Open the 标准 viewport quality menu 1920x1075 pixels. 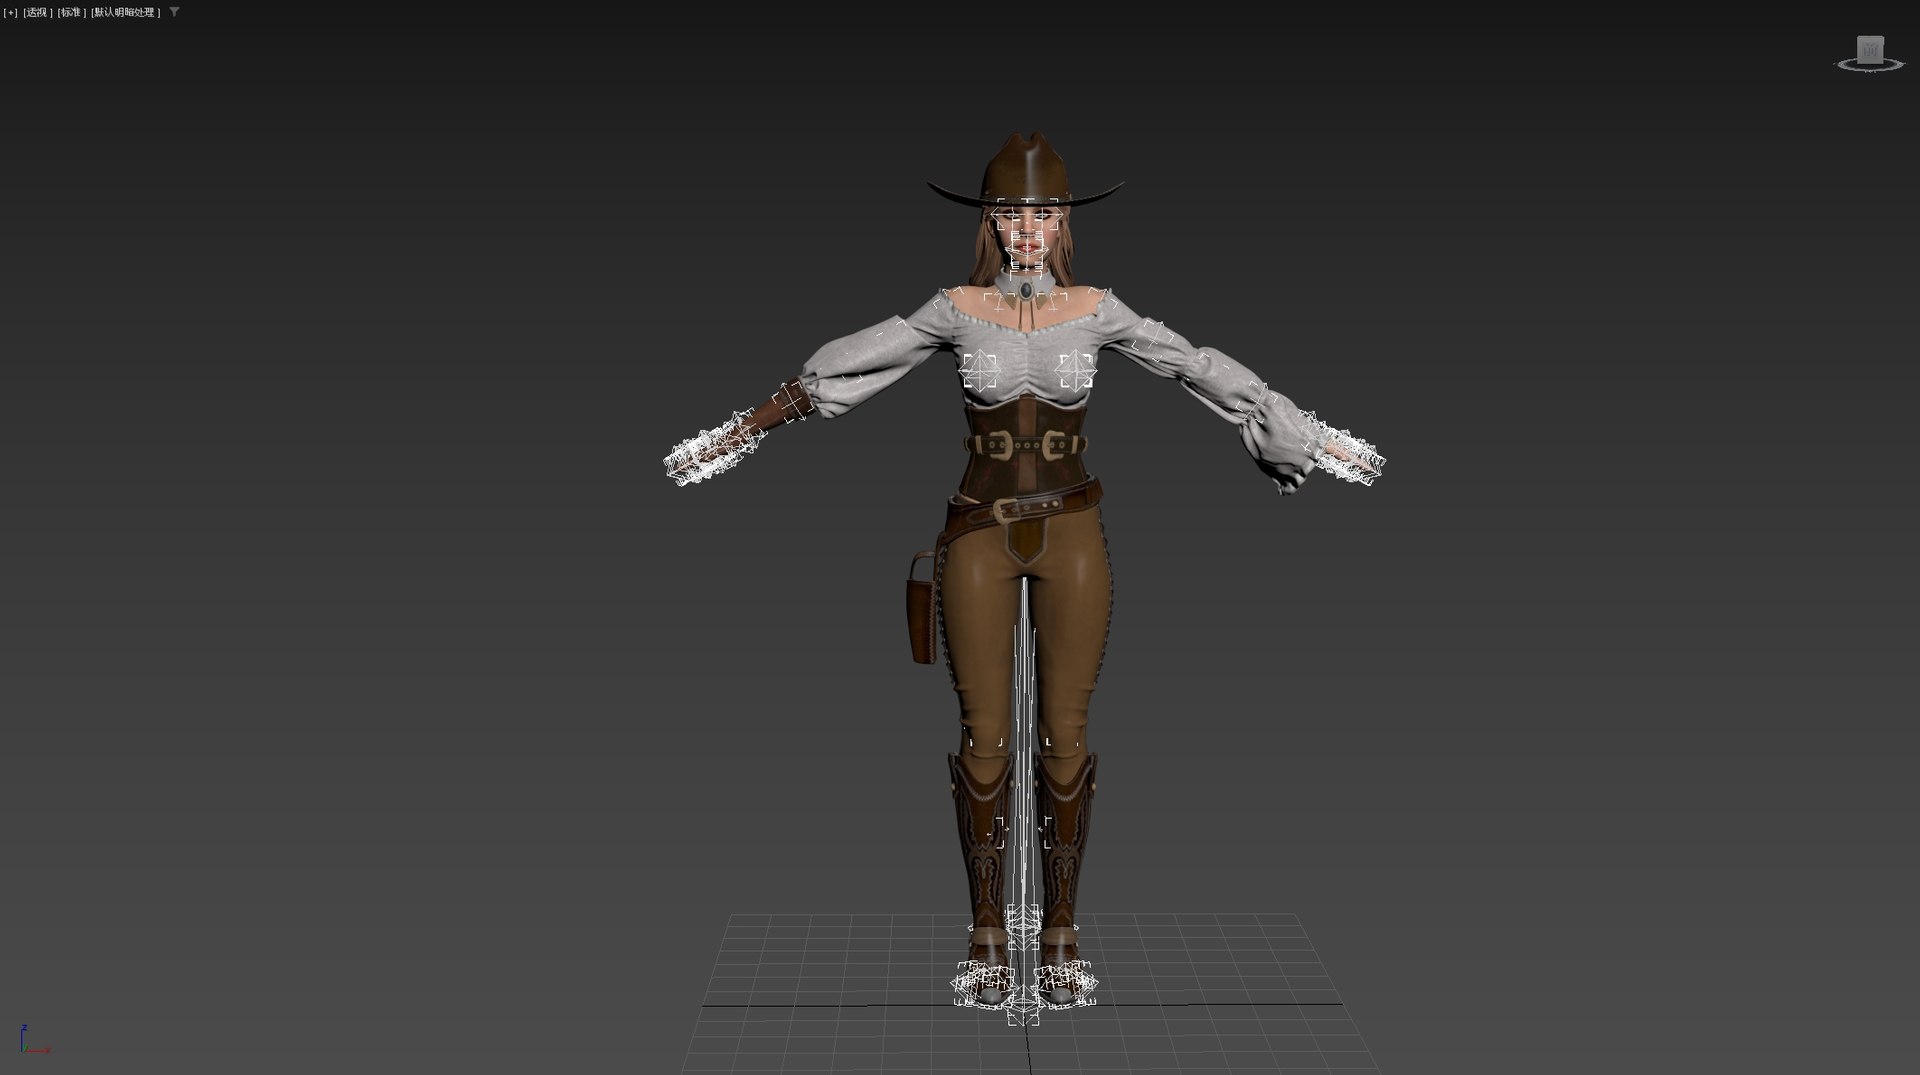(71, 12)
